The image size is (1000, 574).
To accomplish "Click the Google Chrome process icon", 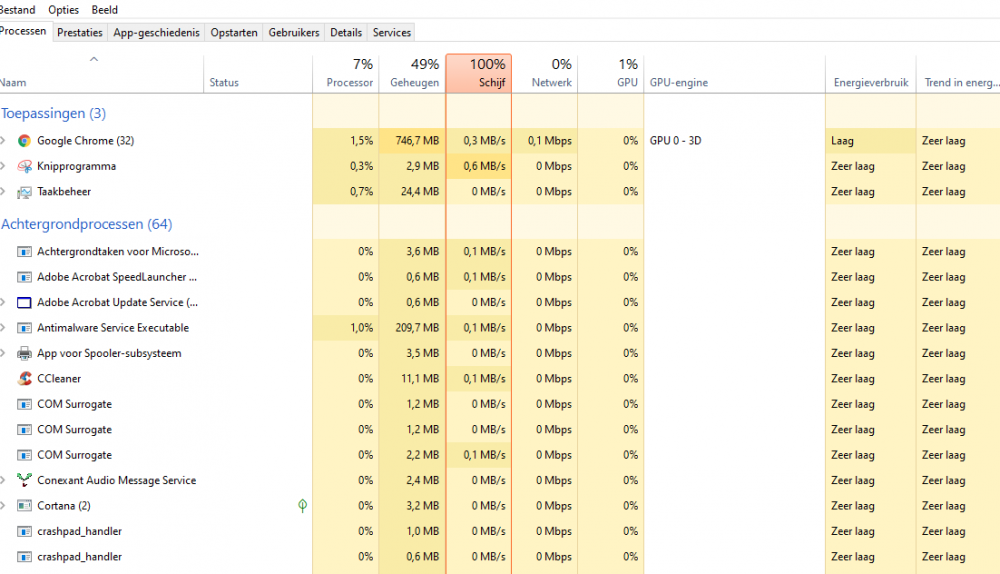I will (x=25, y=141).
